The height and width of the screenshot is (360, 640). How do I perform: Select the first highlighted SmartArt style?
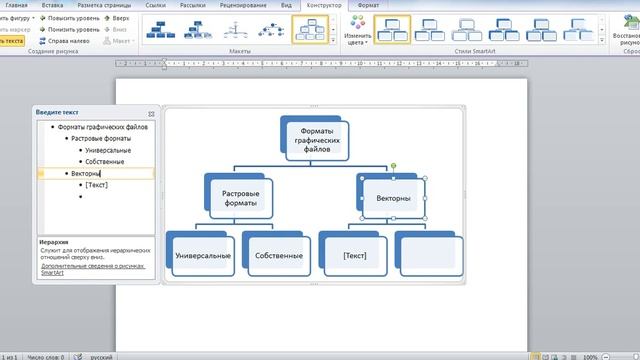(x=392, y=30)
